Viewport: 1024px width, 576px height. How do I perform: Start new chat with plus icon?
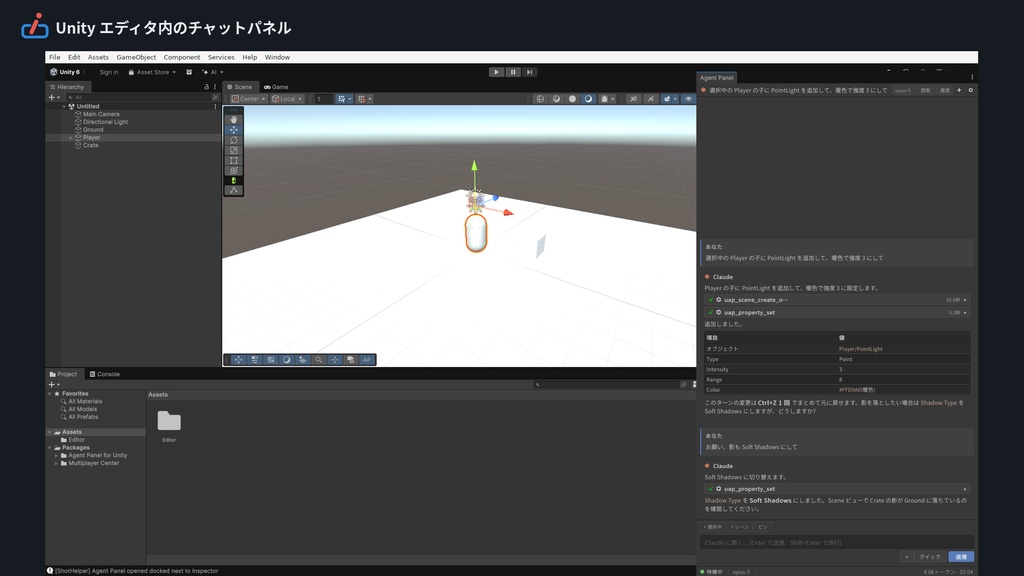coord(959,90)
